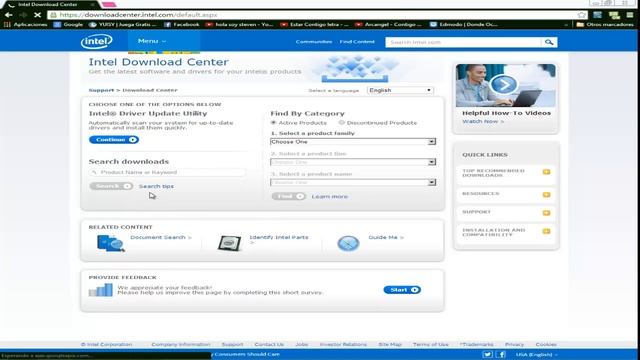Image resolution: width=640 pixels, height=360 pixels.
Task: Click the magnifier search icon in header
Action: (x=549, y=42)
